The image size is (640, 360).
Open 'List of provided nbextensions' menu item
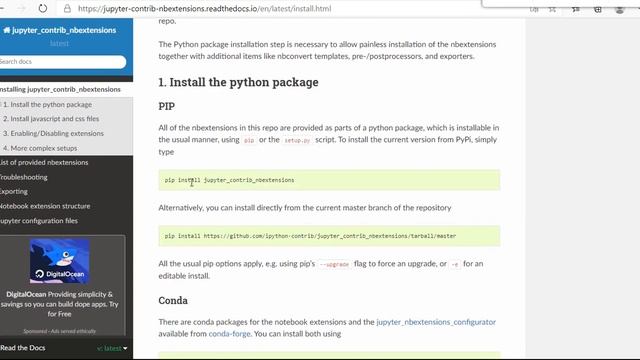(x=44, y=162)
